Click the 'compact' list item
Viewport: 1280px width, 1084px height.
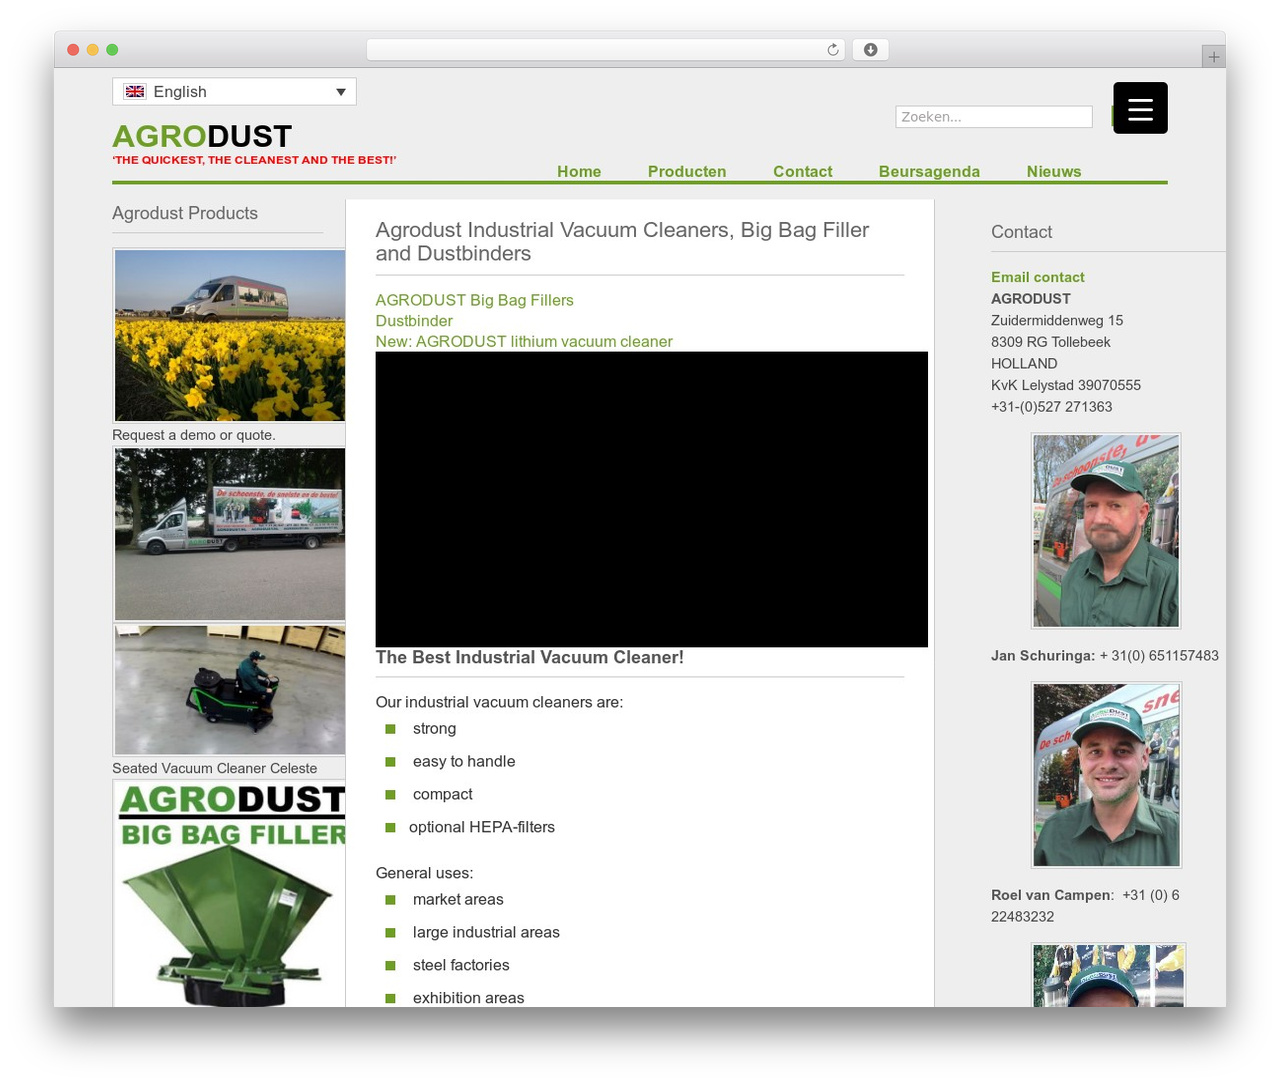(443, 794)
